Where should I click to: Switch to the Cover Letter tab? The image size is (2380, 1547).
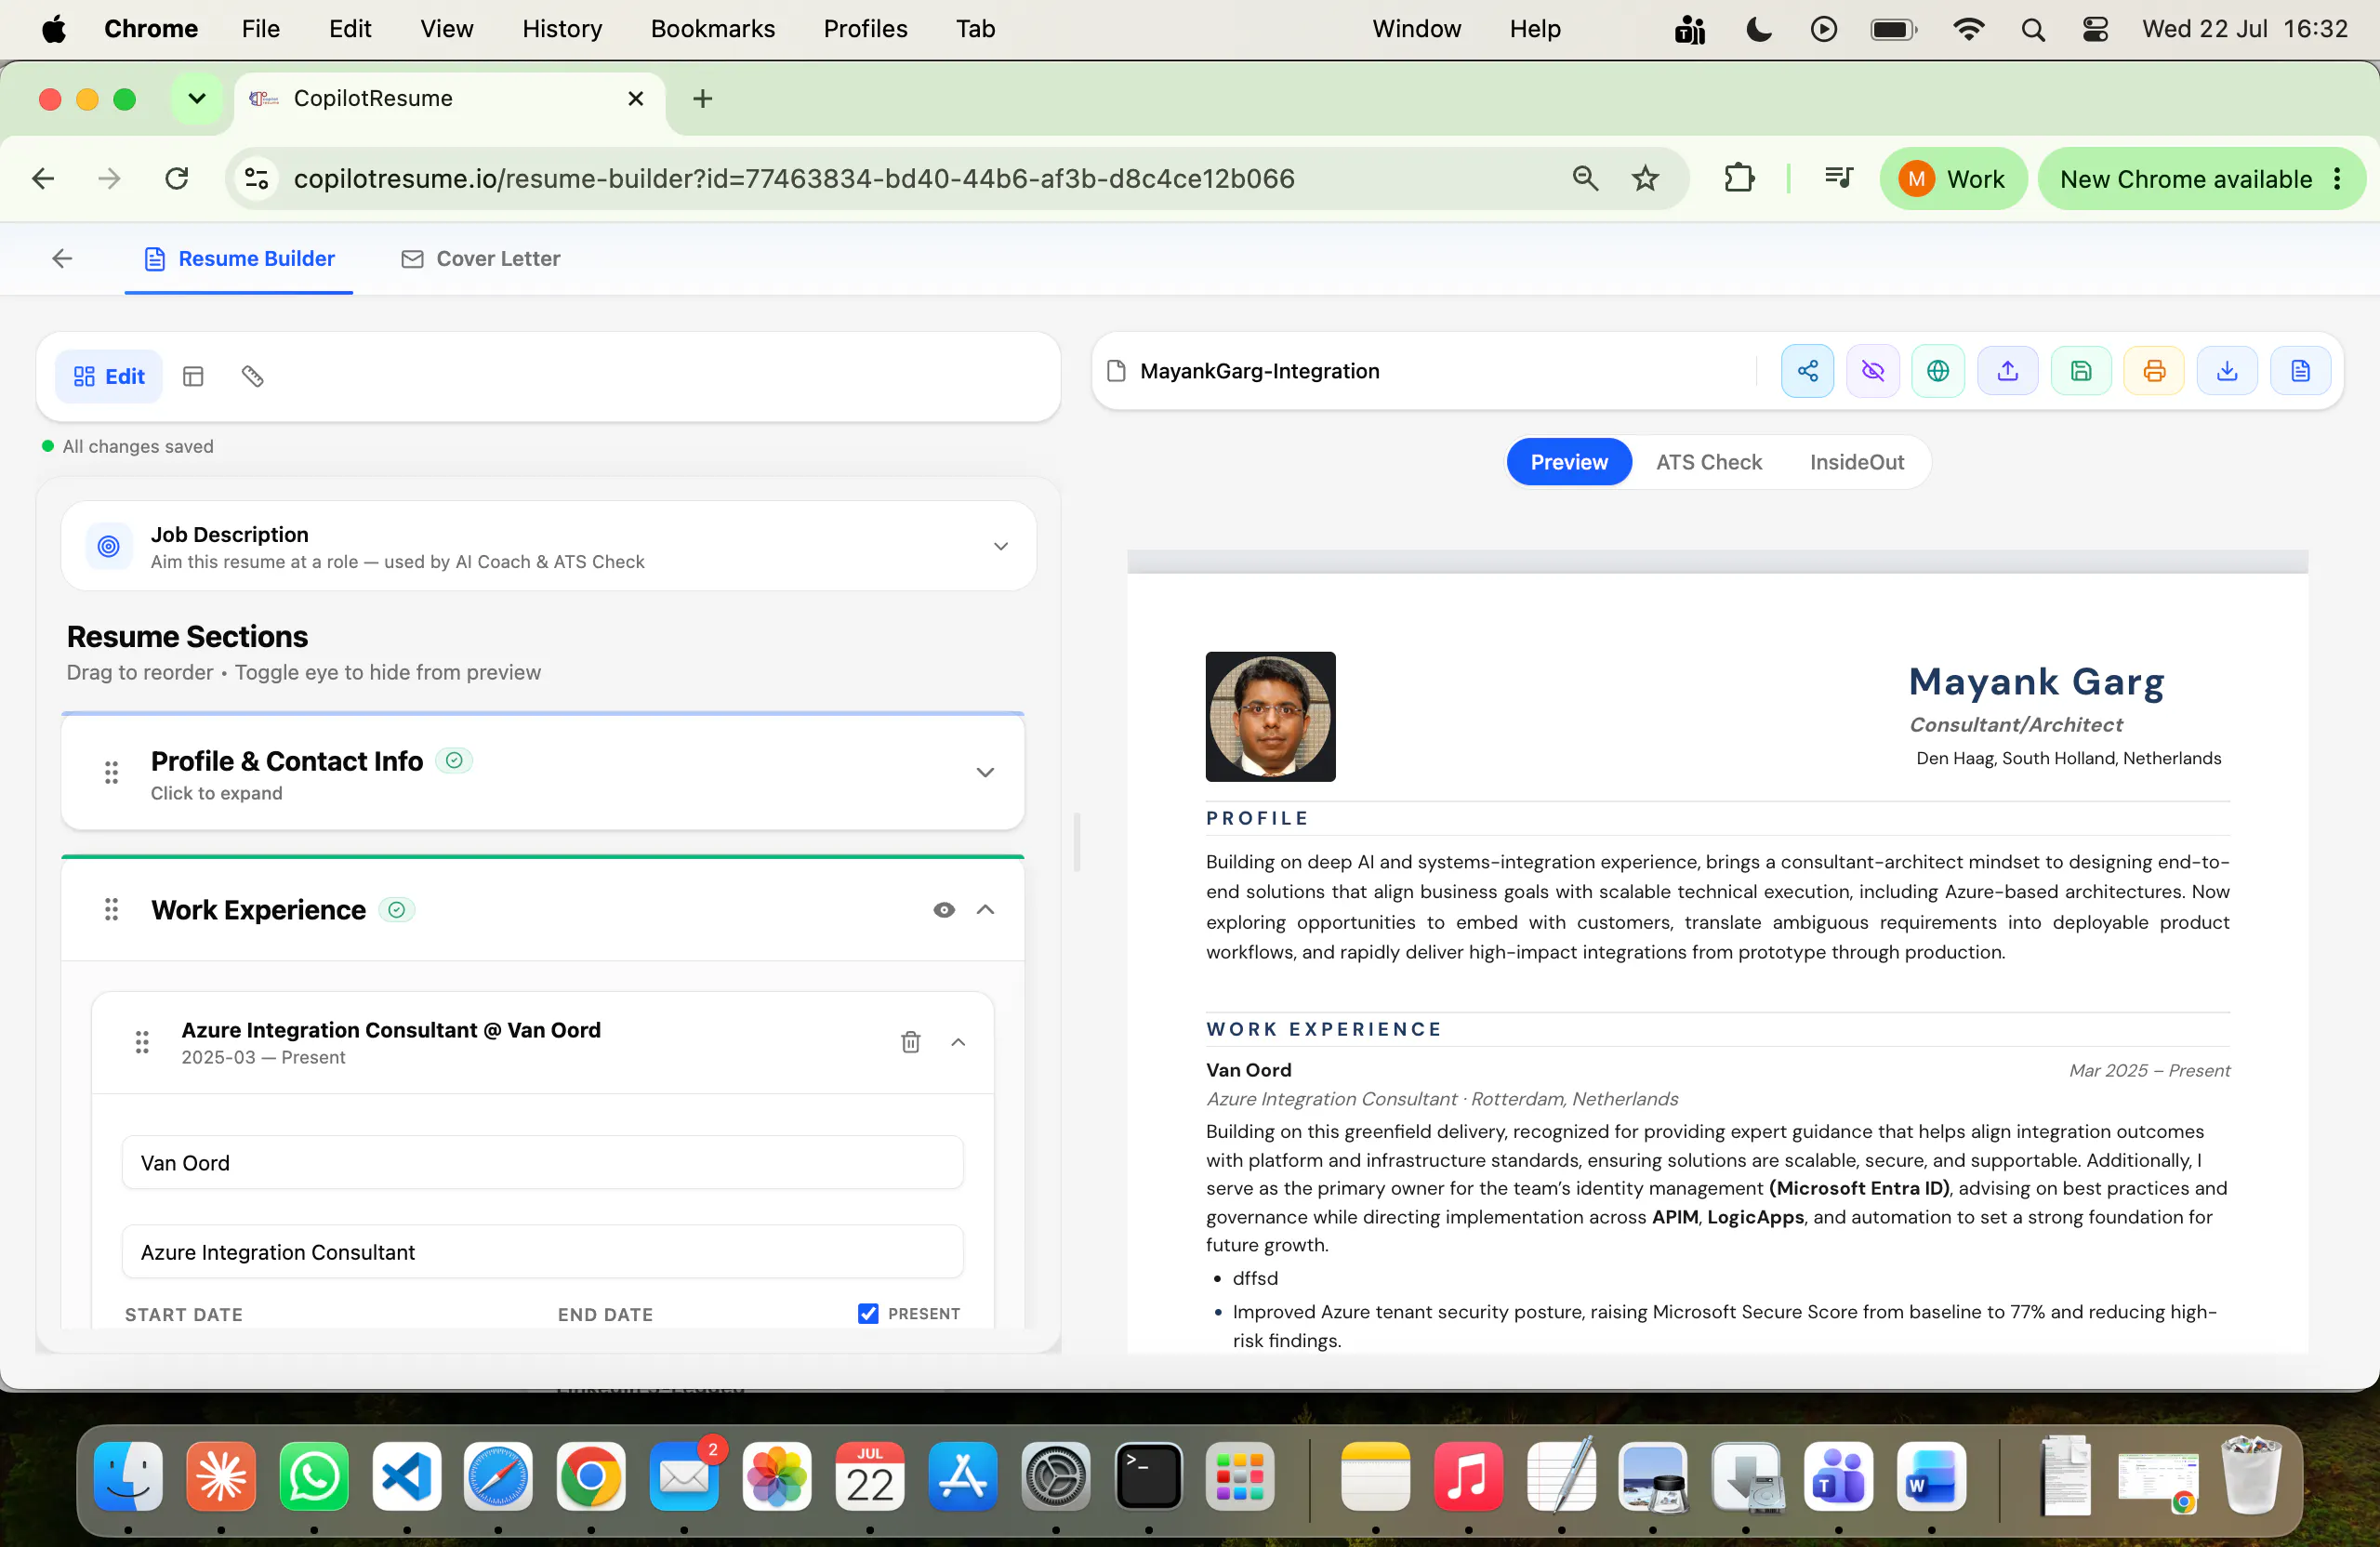tap(480, 259)
